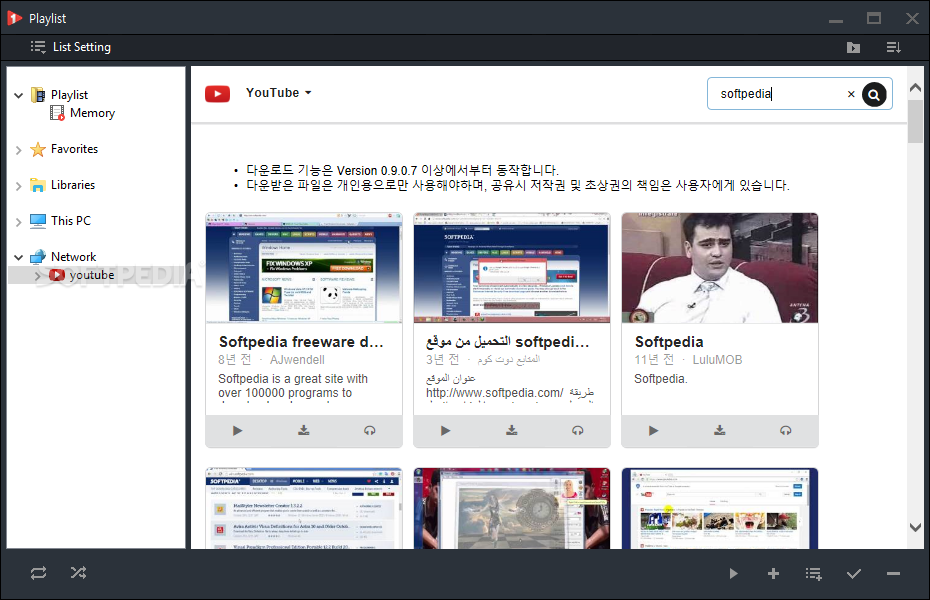This screenshot has width=930, height=600.
Task: Open second-row first video thumbnail with SOFTPEDIA header
Action: click(304, 508)
